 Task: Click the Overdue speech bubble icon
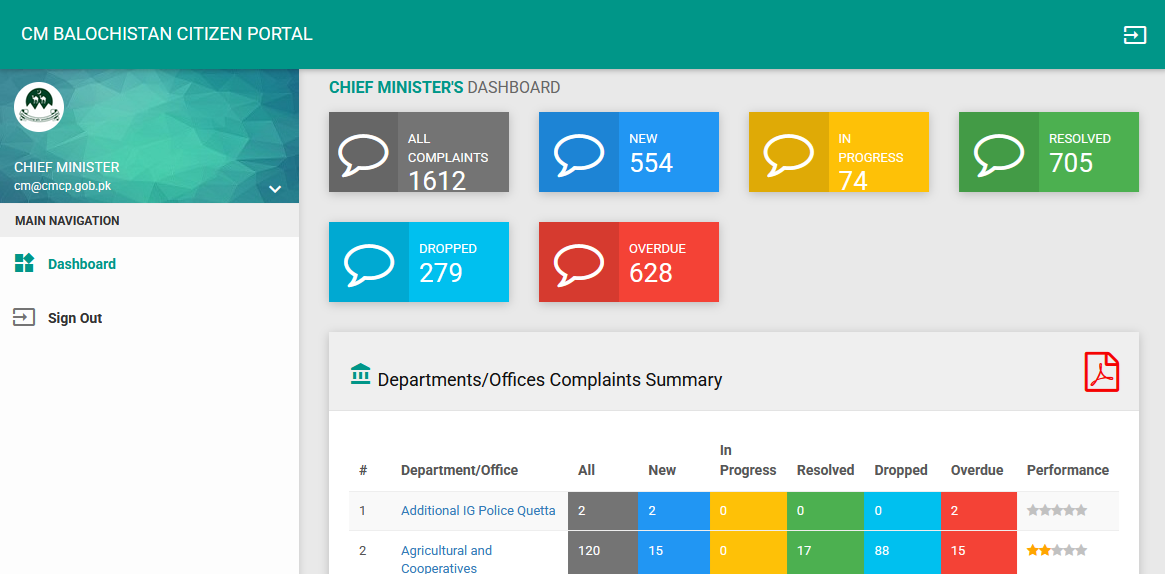[578, 262]
